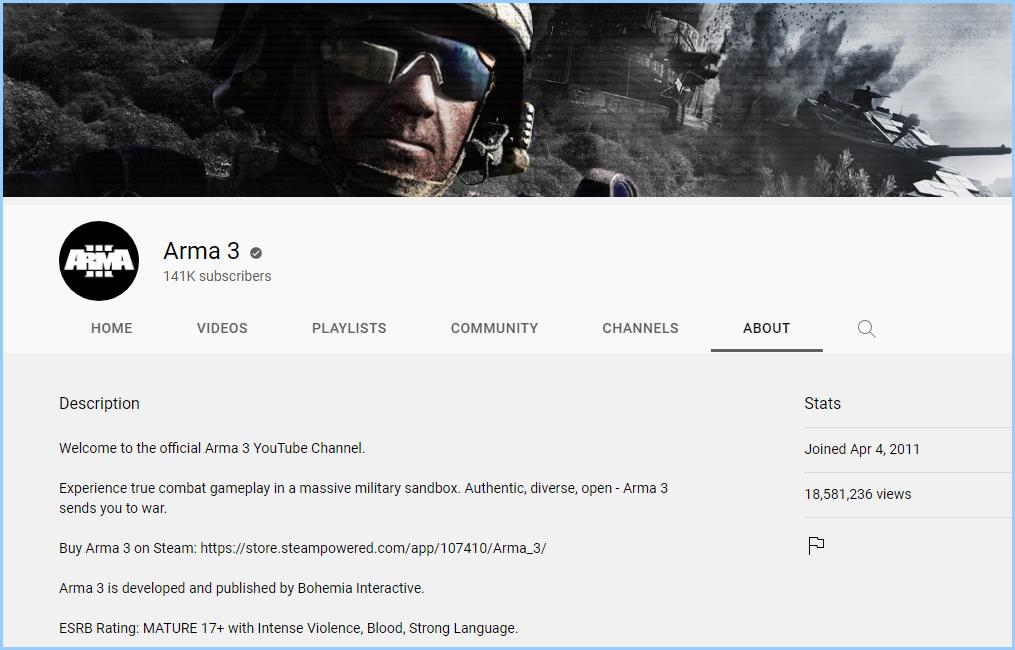Viewport: 1015px width, 650px height.
Task: Click the Arma 3 channel avatar logo
Action: [99, 261]
